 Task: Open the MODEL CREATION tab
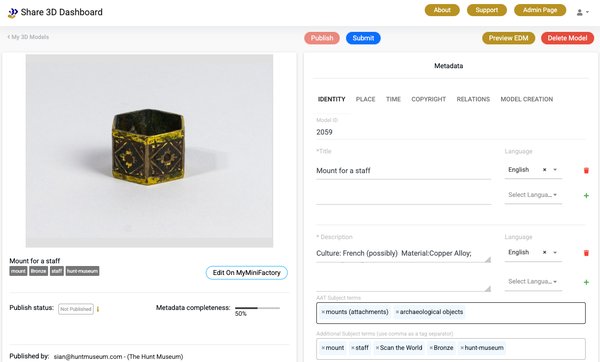click(527, 99)
